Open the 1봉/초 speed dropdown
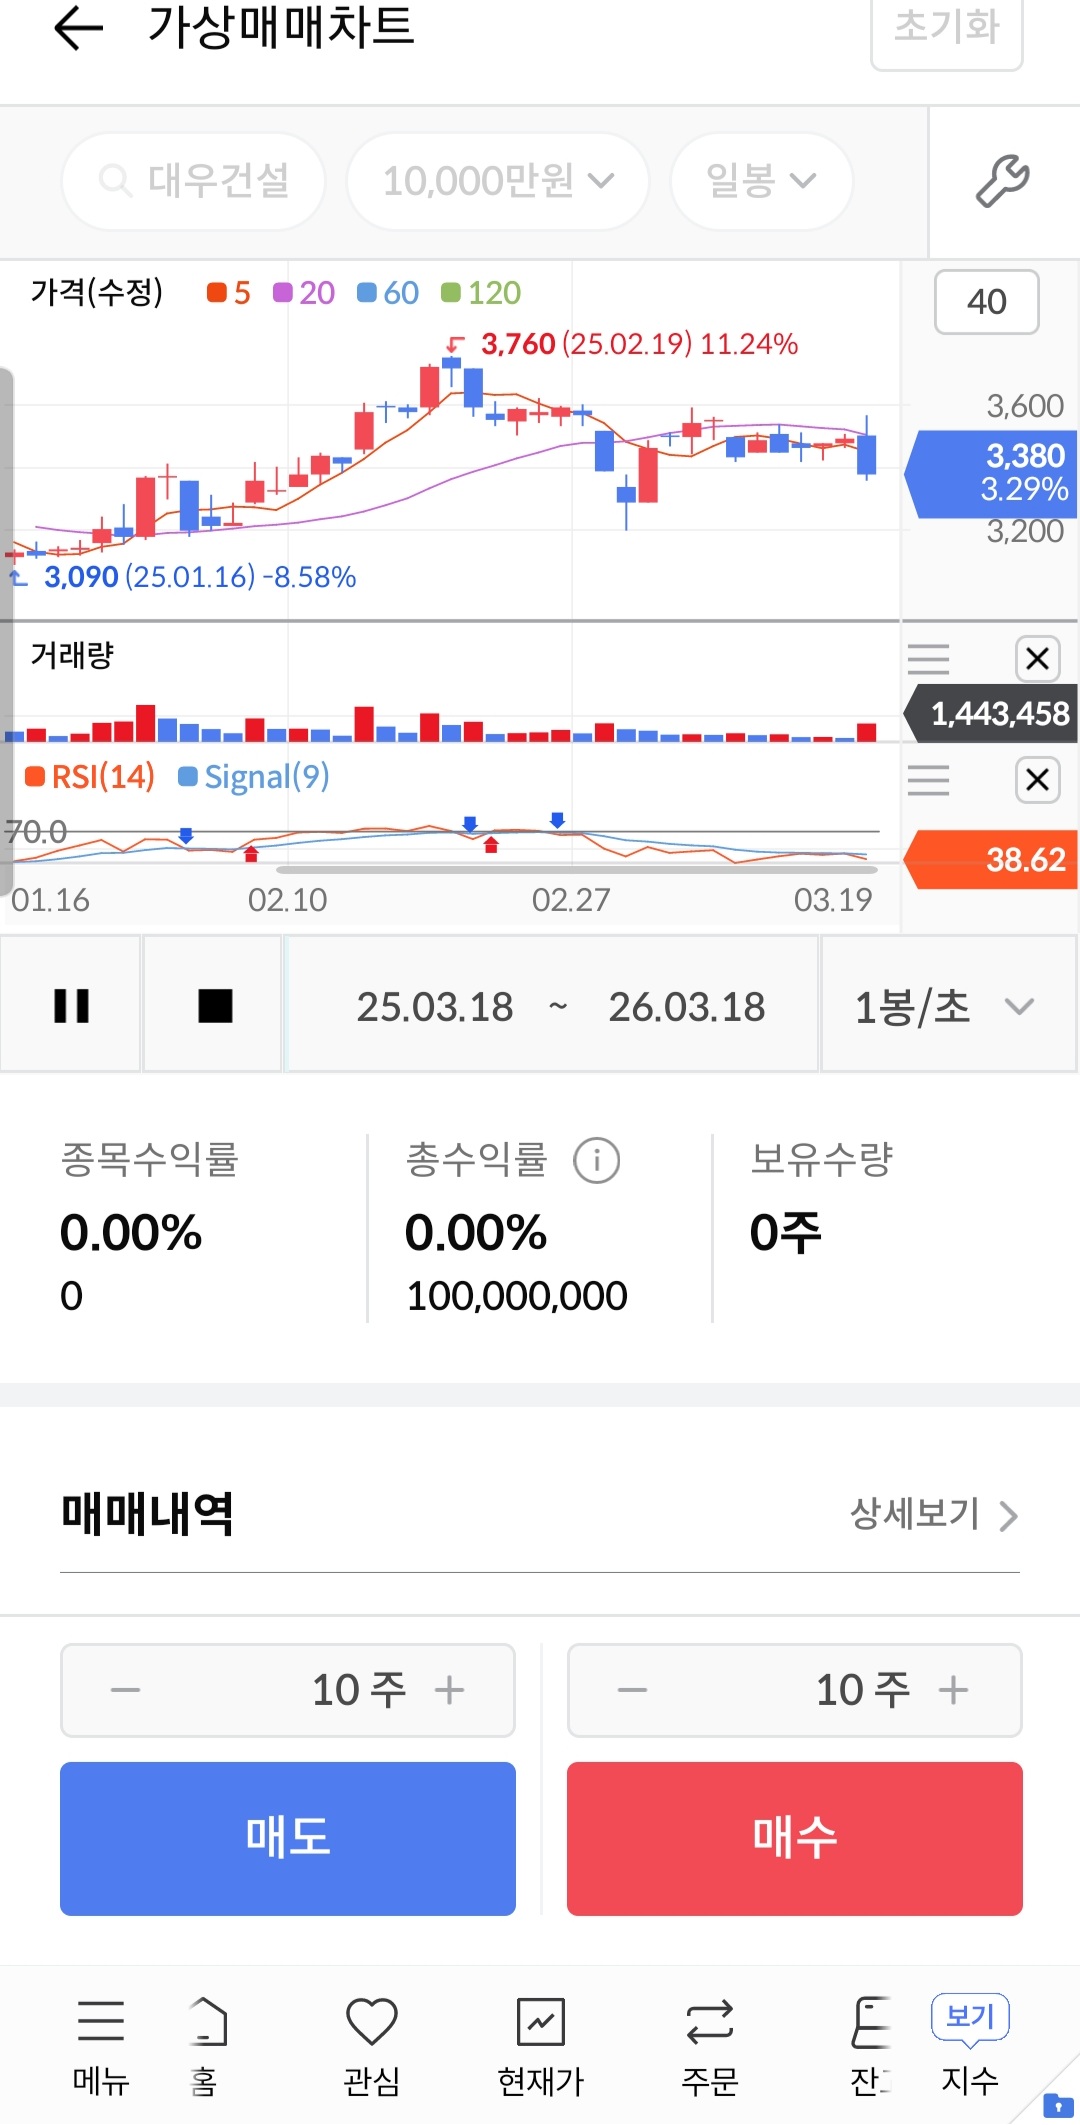The width and height of the screenshot is (1080, 2125). coord(946,1005)
